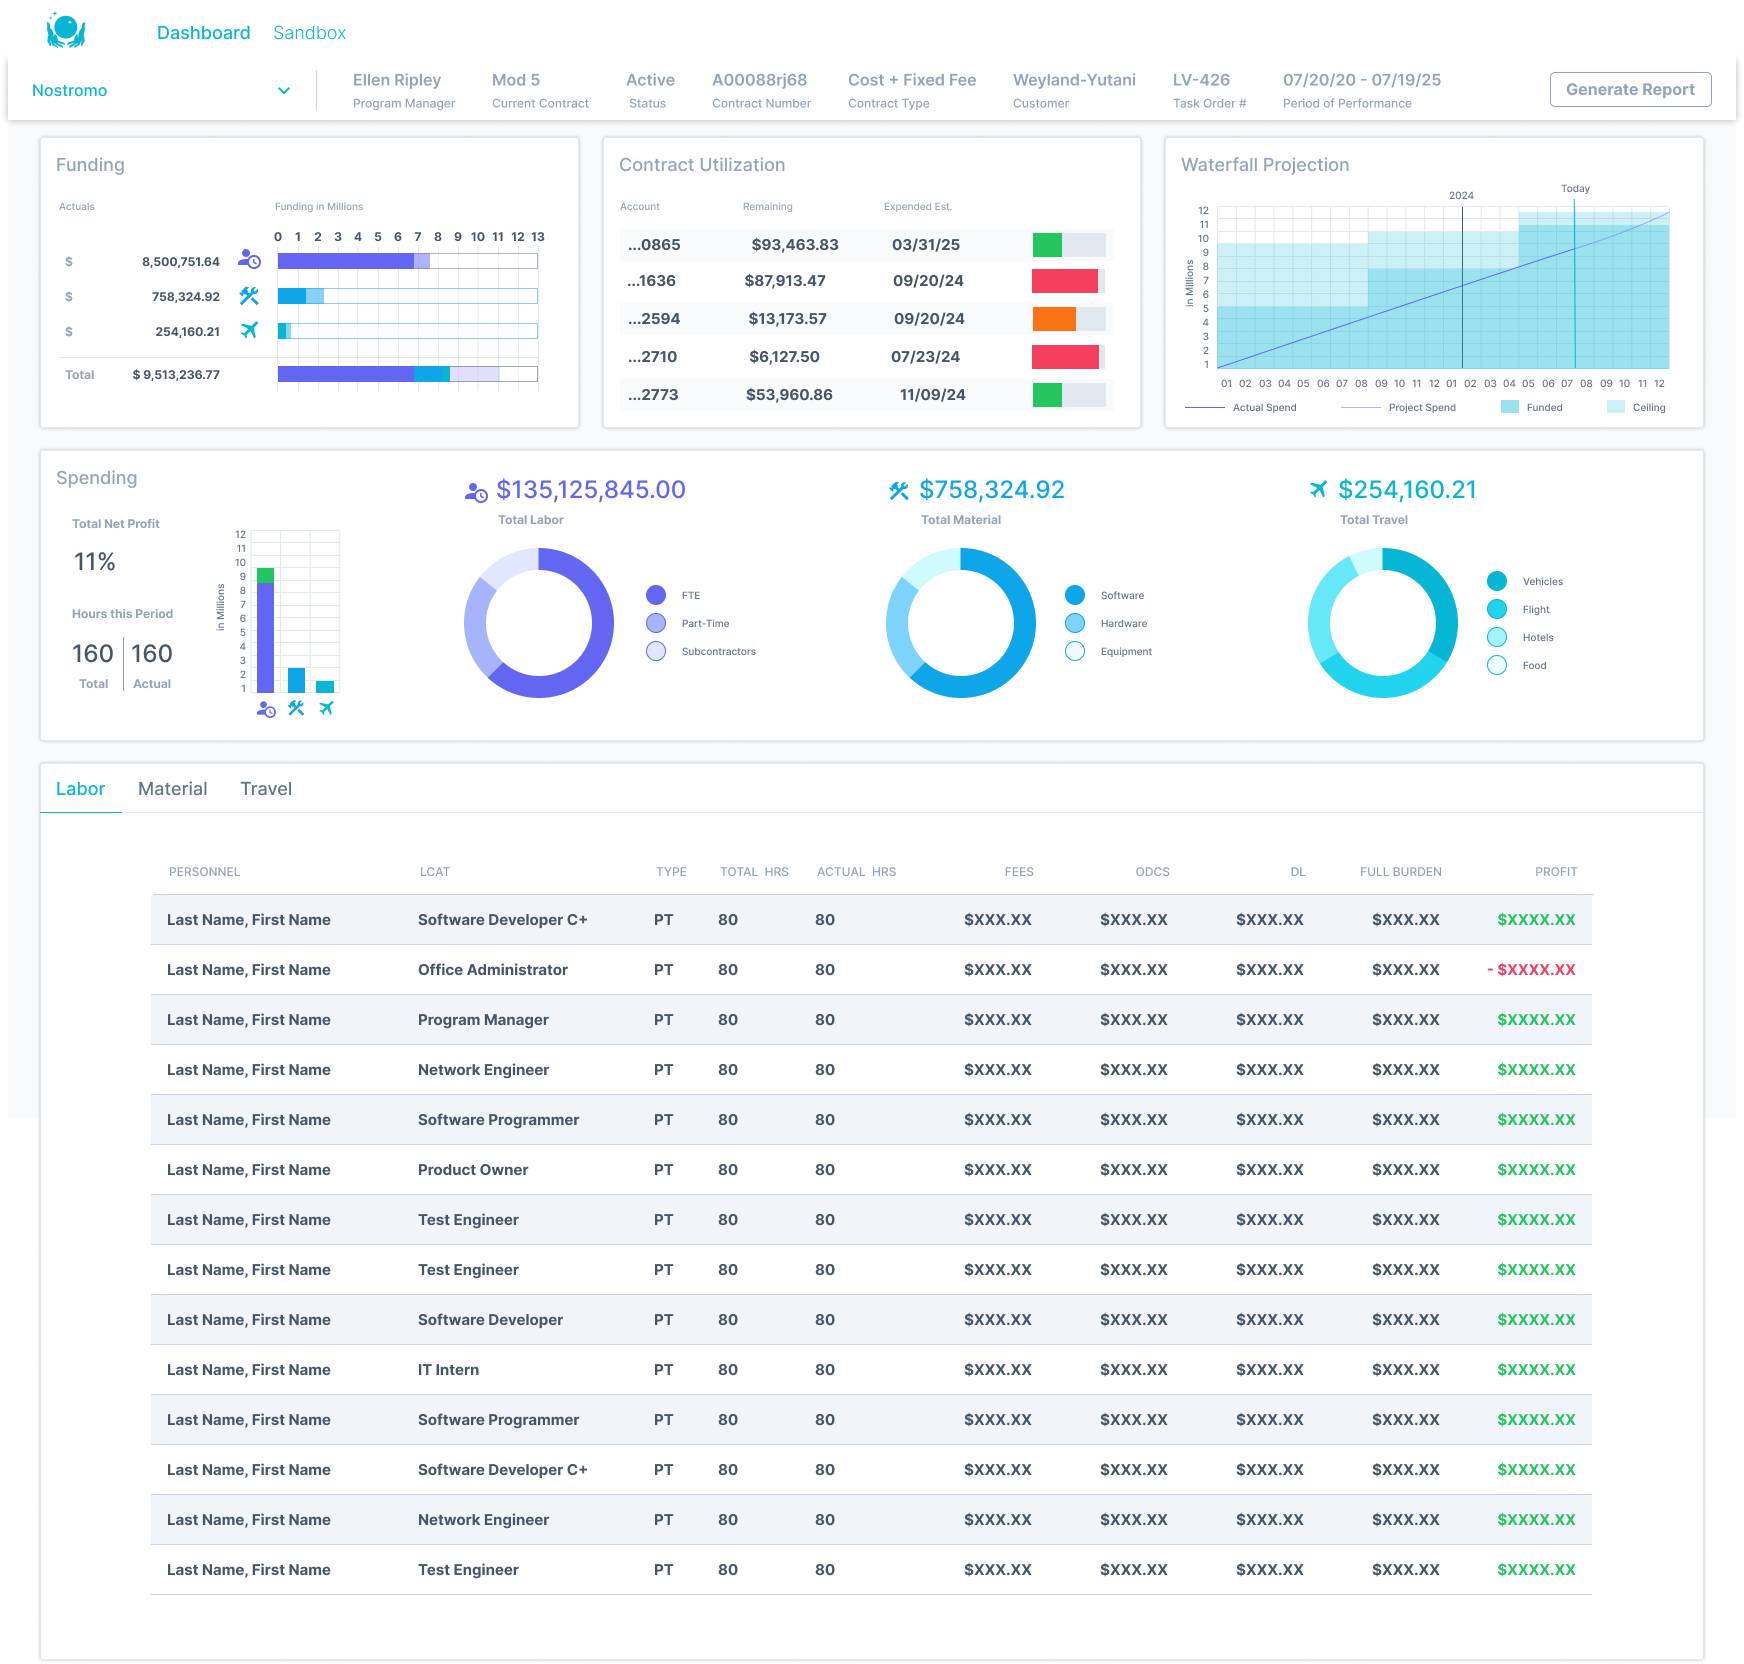Viewport: 1744px width, 1664px height.
Task: Click the Subcontractors legend circle
Action: [x=656, y=651]
